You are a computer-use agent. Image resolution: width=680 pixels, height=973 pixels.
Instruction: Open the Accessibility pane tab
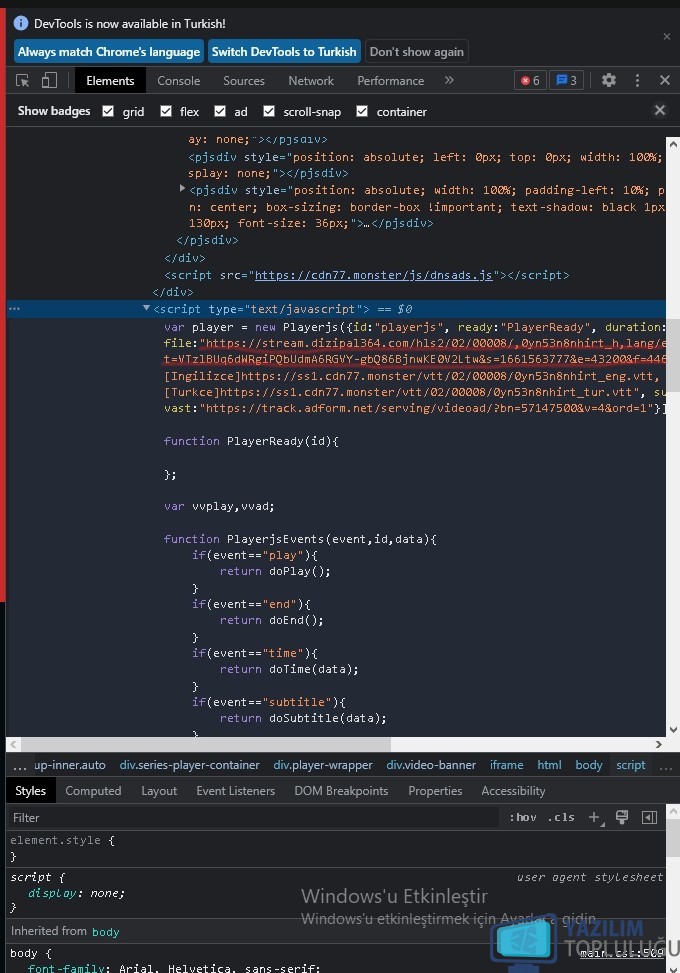(513, 791)
